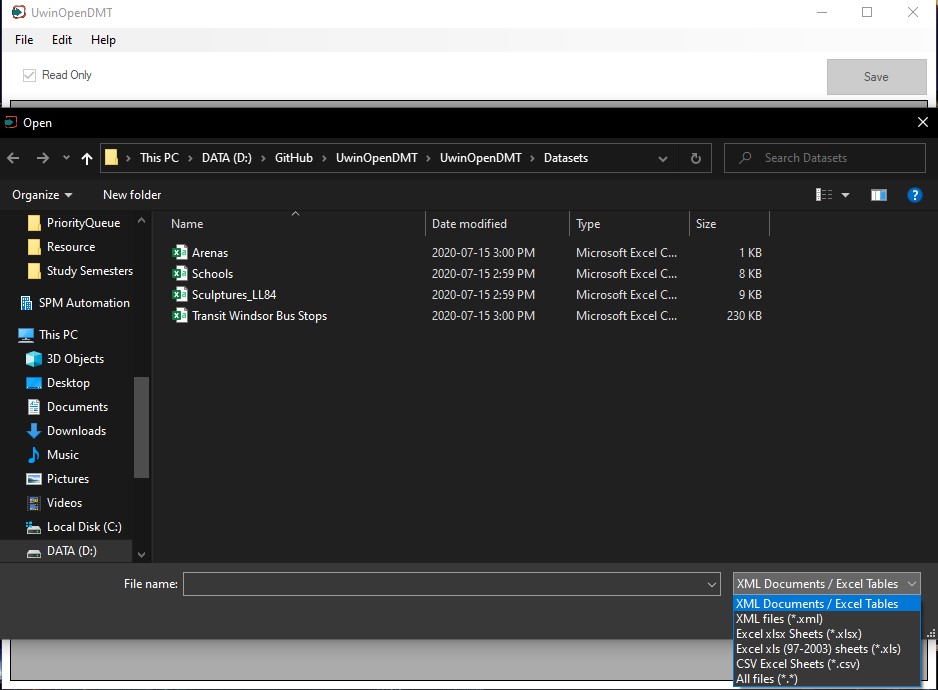Toggle the Read Only checkbox
This screenshot has width=938, height=690.
[x=29, y=75]
